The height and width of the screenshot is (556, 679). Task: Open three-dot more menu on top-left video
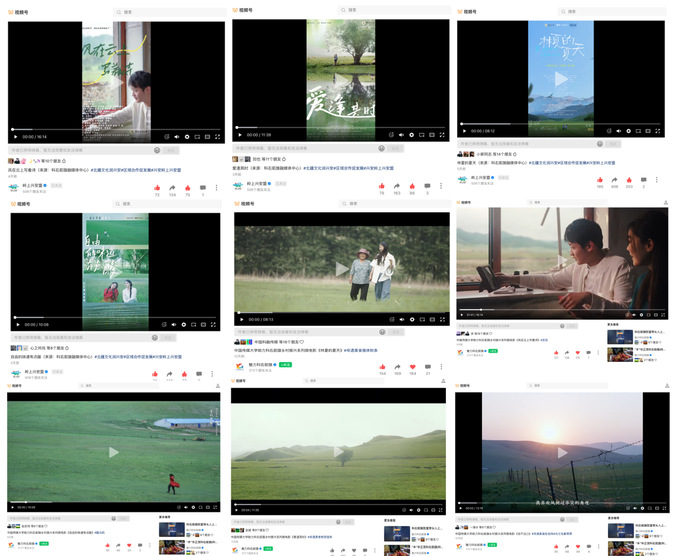tap(217, 187)
